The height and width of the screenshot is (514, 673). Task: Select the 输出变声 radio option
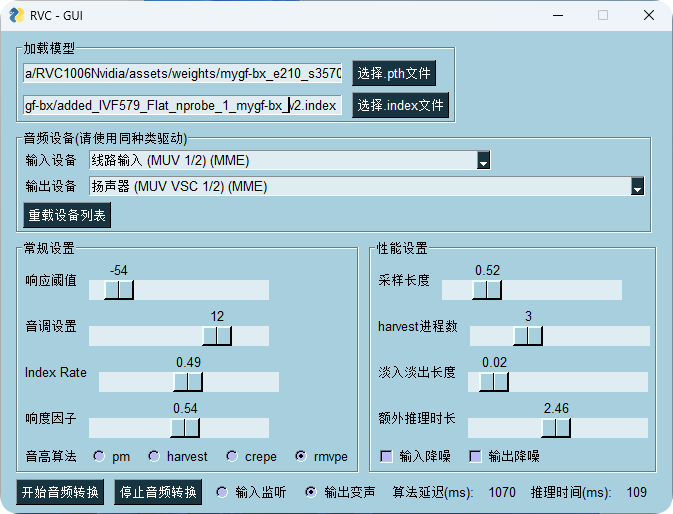(x=311, y=492)
